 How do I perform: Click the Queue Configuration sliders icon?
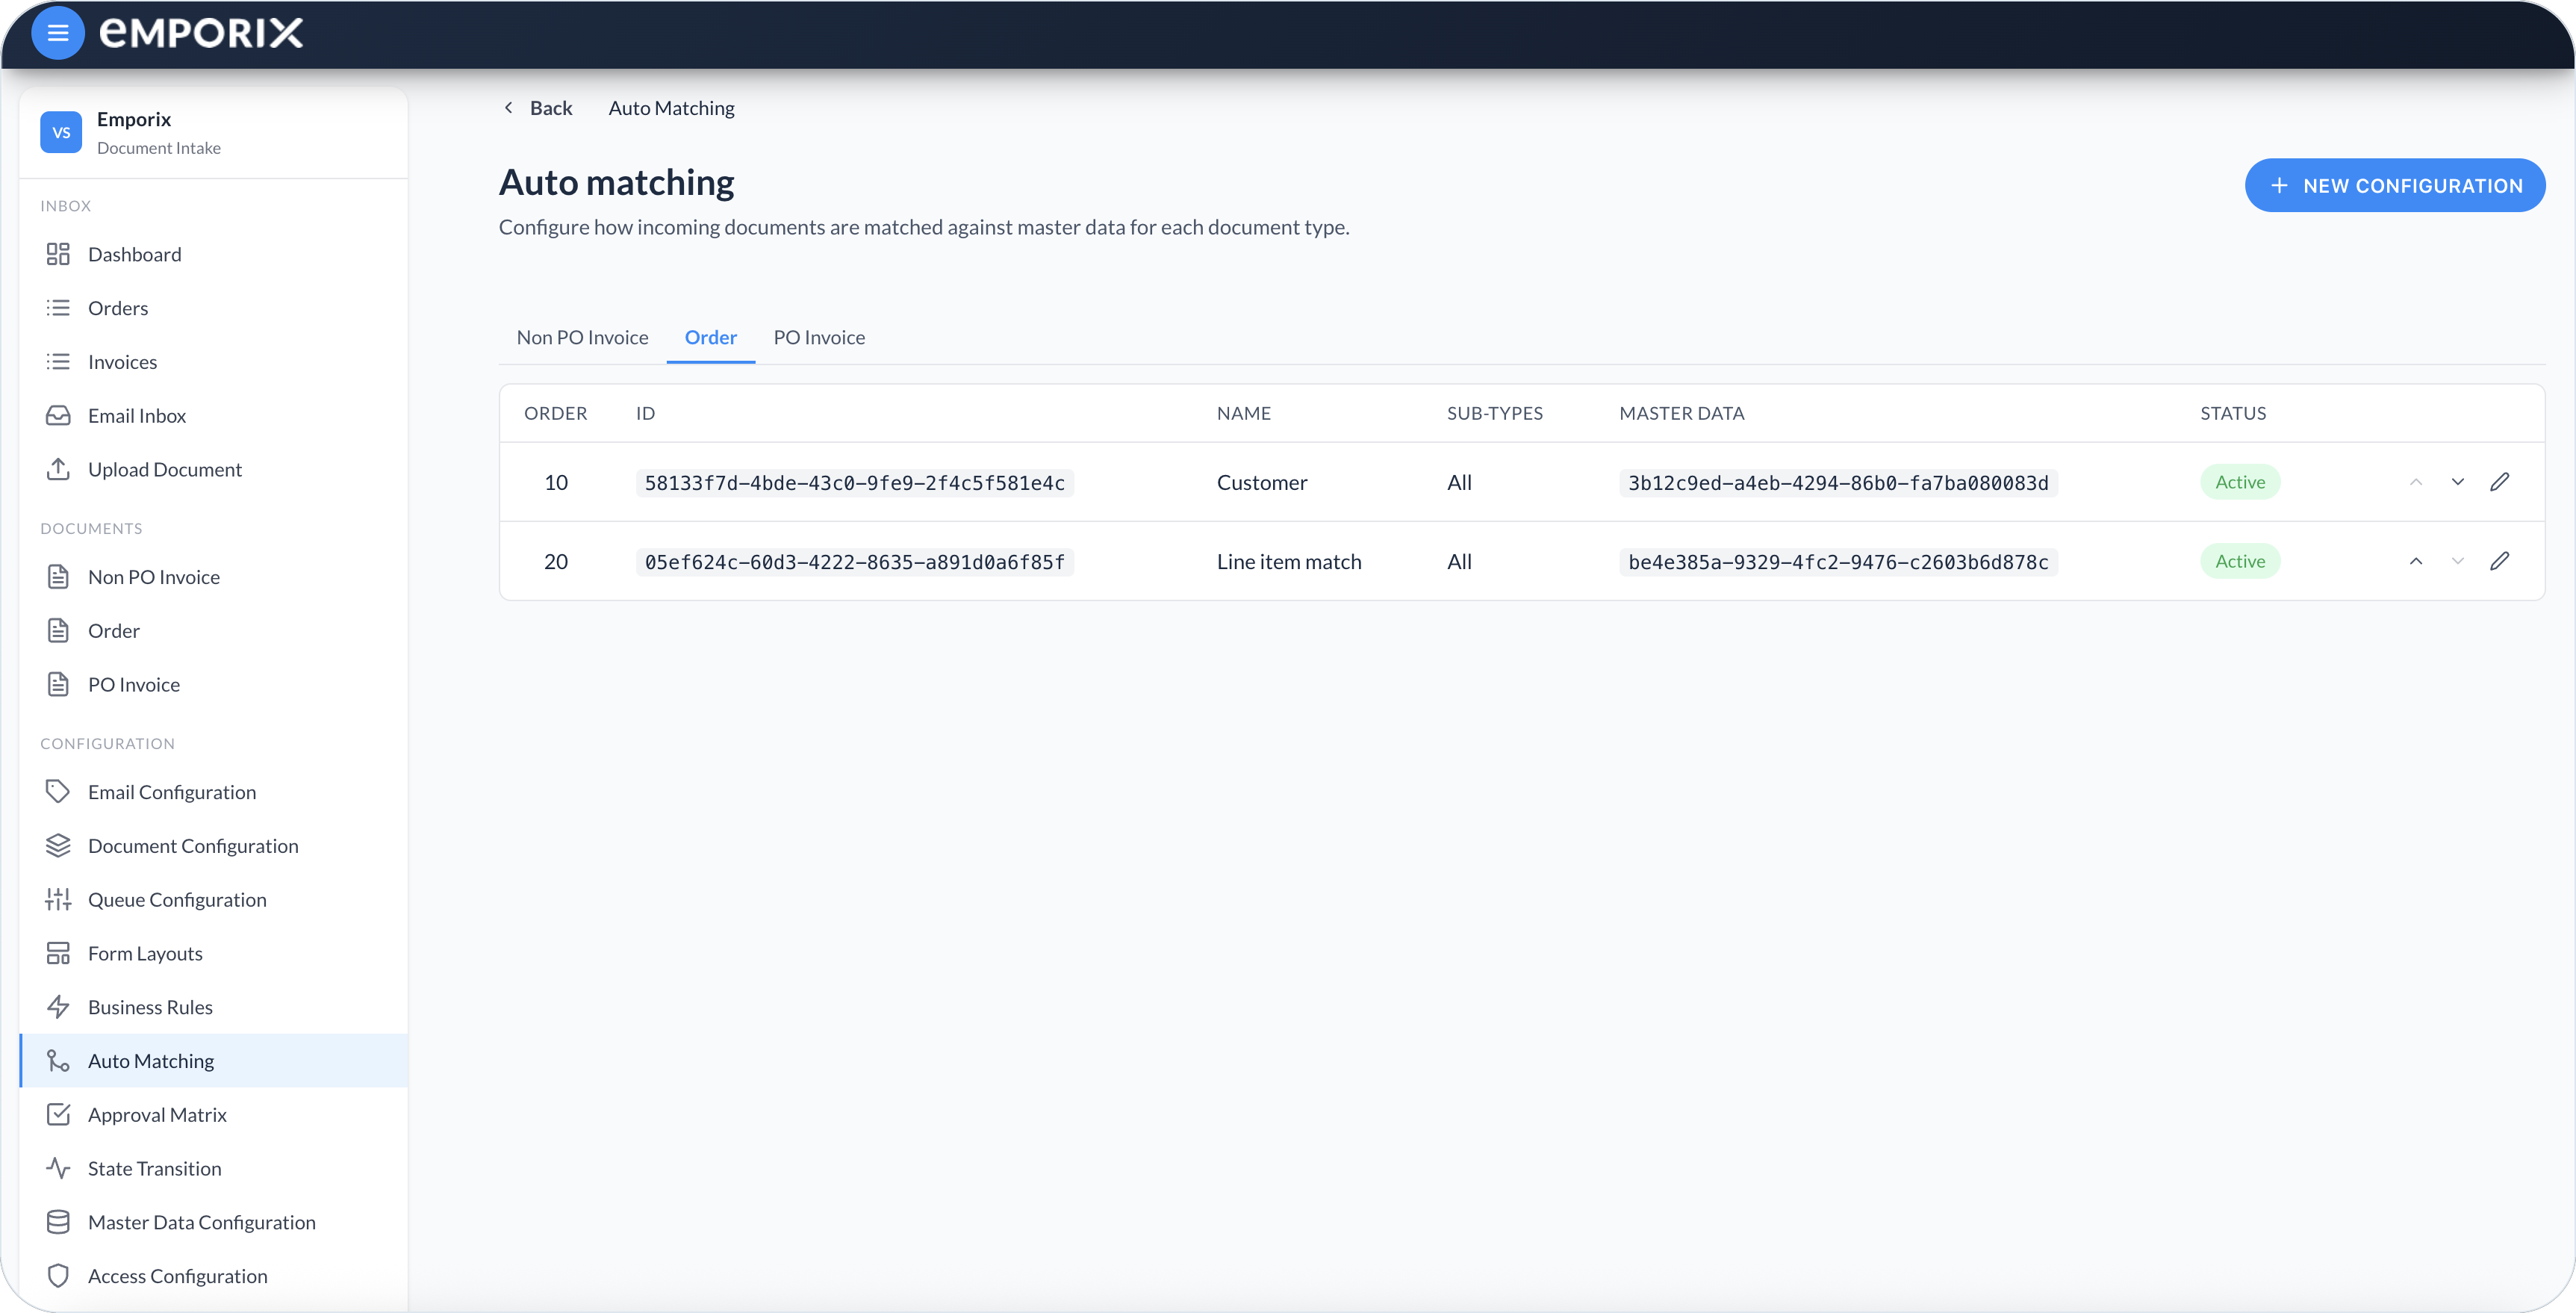pyautogui.click(x=58, y=899)
